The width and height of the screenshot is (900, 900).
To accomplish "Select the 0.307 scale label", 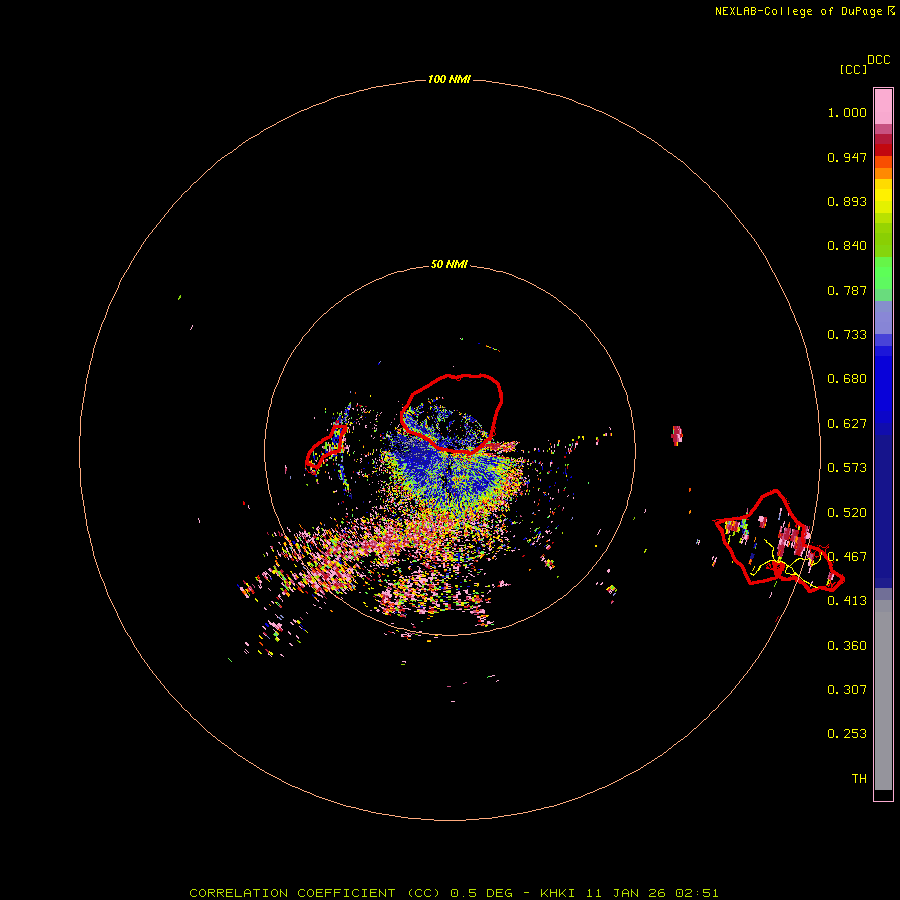I will pos(847,689).
